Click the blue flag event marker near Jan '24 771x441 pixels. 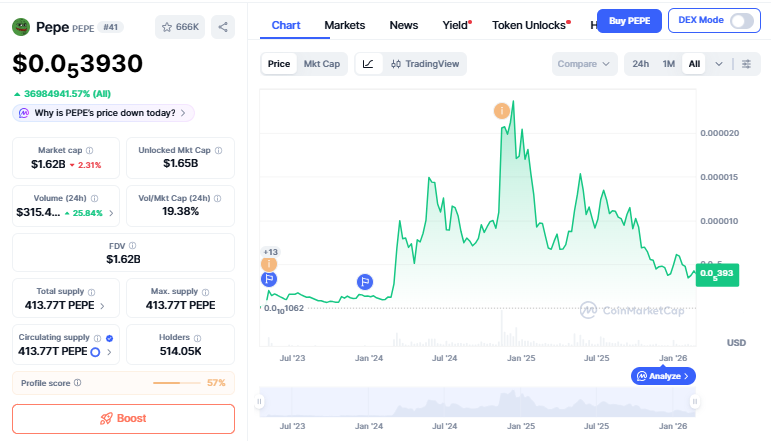(x=366, y=282)
